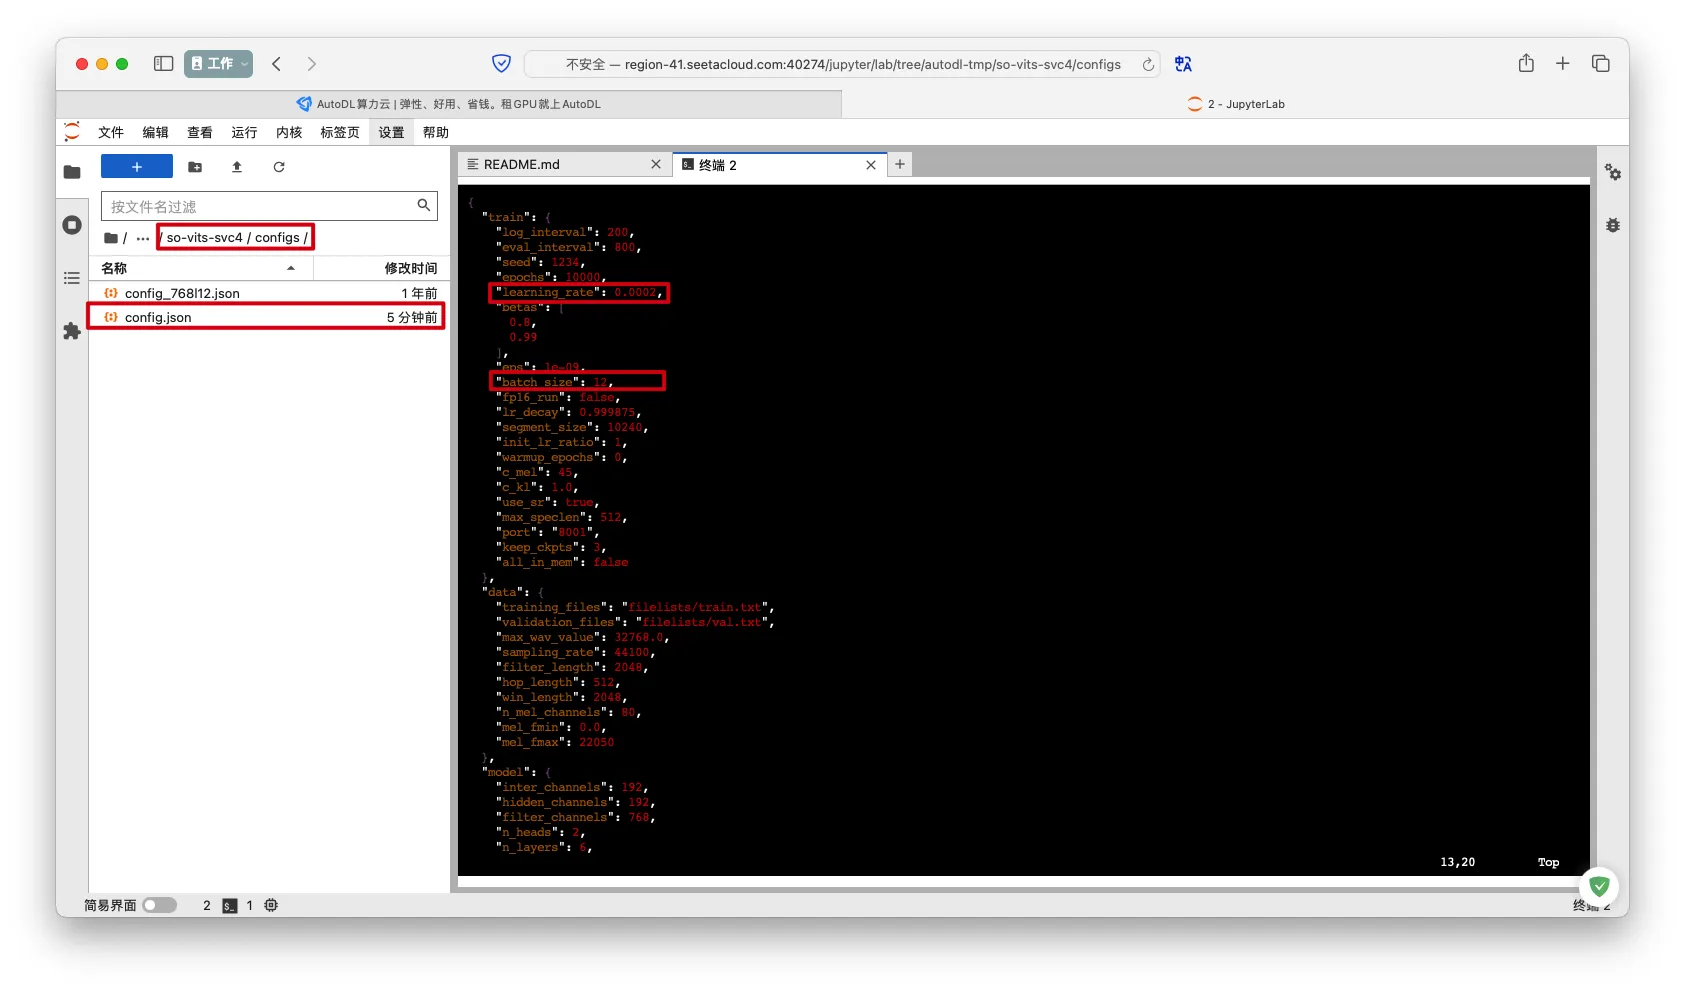Click the new folder icon
The height and width of the screenshot is (991, 1685).
[195, 167]
